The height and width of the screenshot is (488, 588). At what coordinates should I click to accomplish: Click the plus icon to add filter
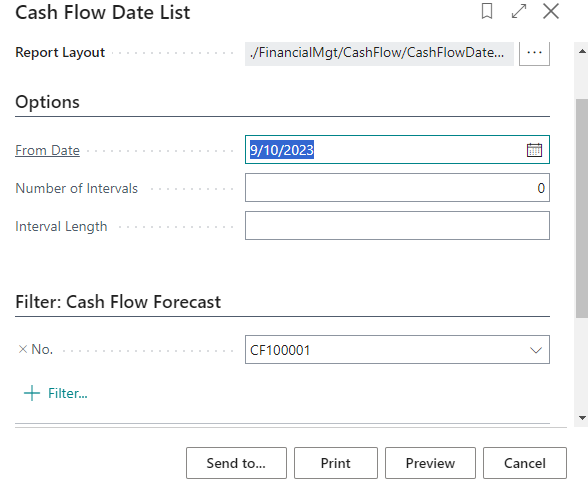(32, 393)
